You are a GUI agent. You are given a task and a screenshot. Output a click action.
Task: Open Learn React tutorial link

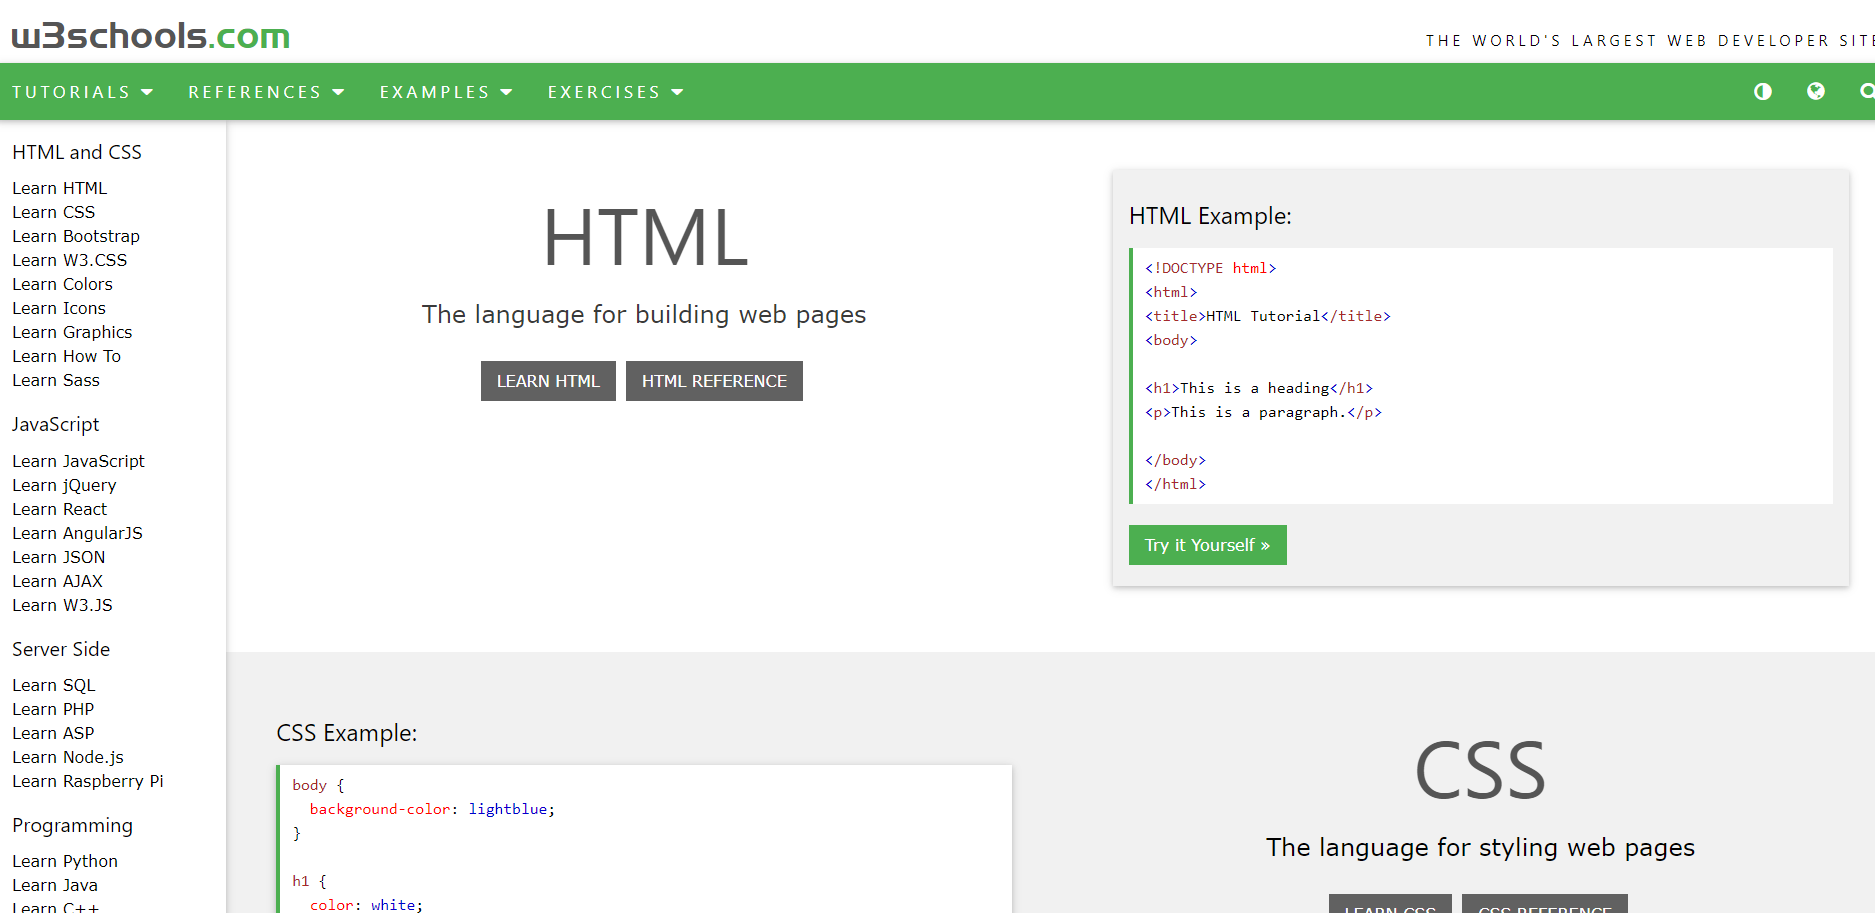[x=60, y=509]
